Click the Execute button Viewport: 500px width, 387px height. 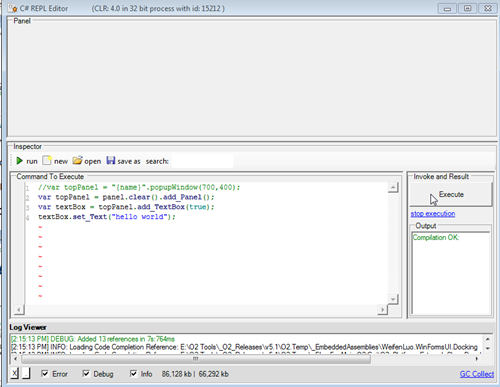click(451, 194)
